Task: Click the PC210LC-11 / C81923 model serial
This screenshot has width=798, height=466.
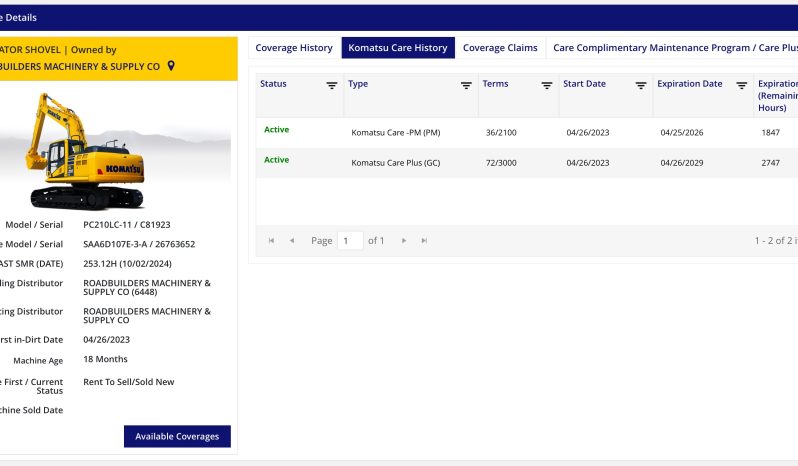Action: (x=127, y=225)
